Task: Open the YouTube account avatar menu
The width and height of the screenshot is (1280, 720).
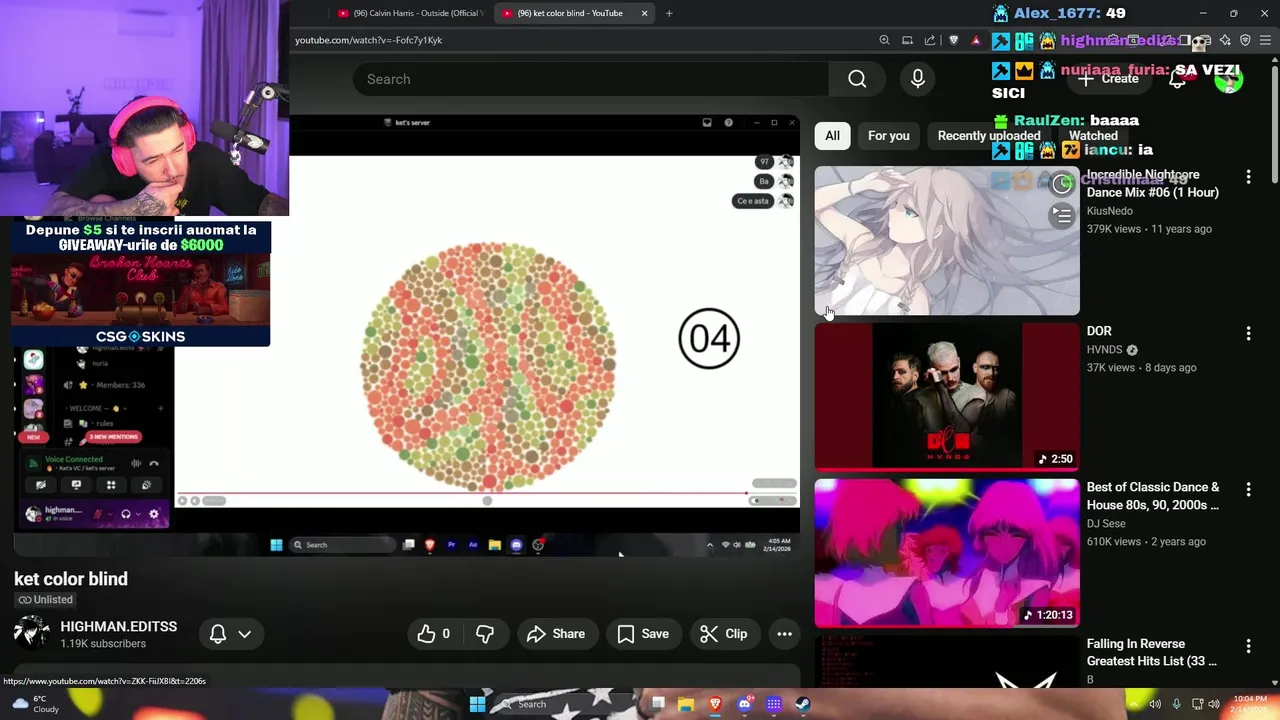Action: pyautogui.click(x=1228, y=79)
